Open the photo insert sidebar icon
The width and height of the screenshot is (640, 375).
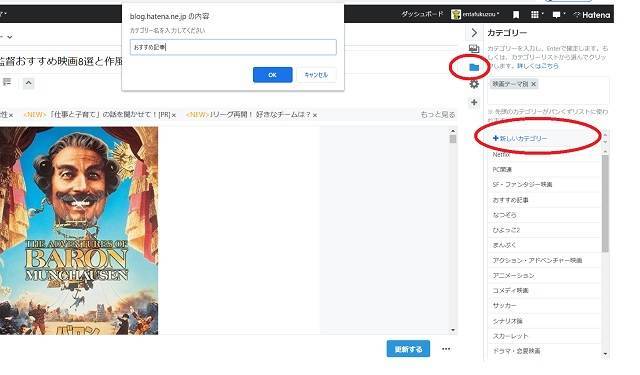(x=474, y=49)
